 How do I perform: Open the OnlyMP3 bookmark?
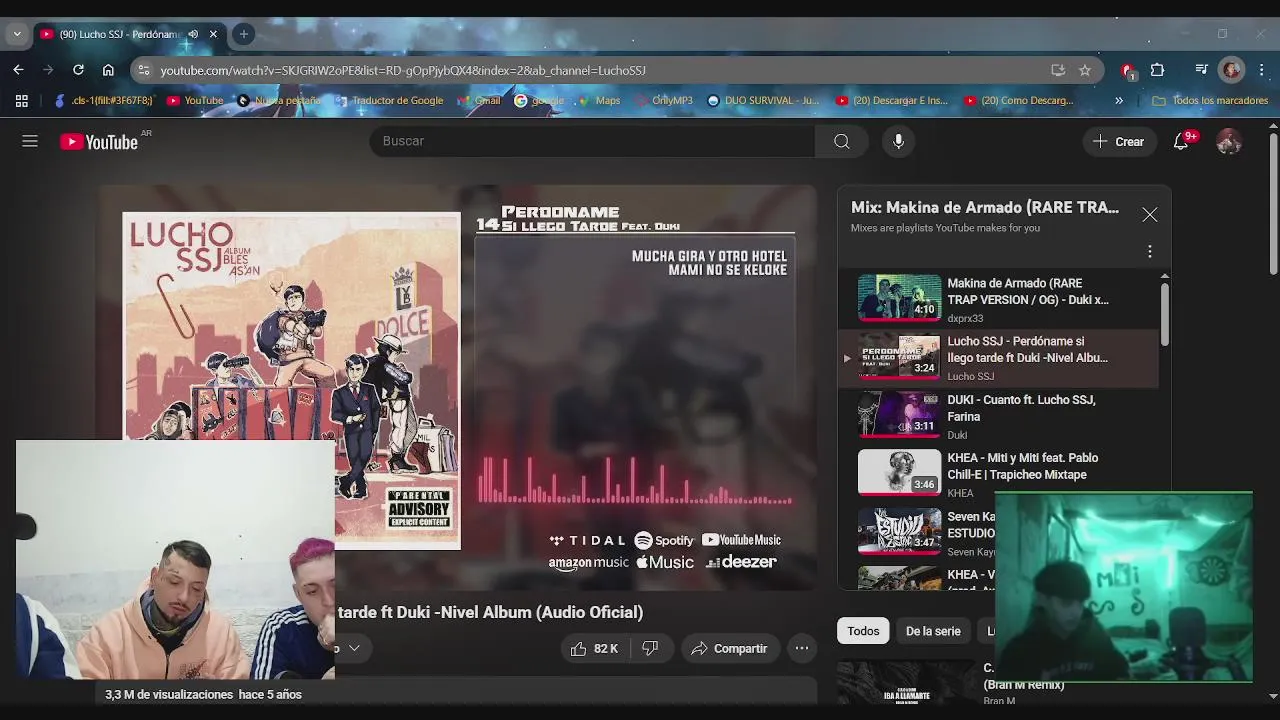click(x=663, y=100)
